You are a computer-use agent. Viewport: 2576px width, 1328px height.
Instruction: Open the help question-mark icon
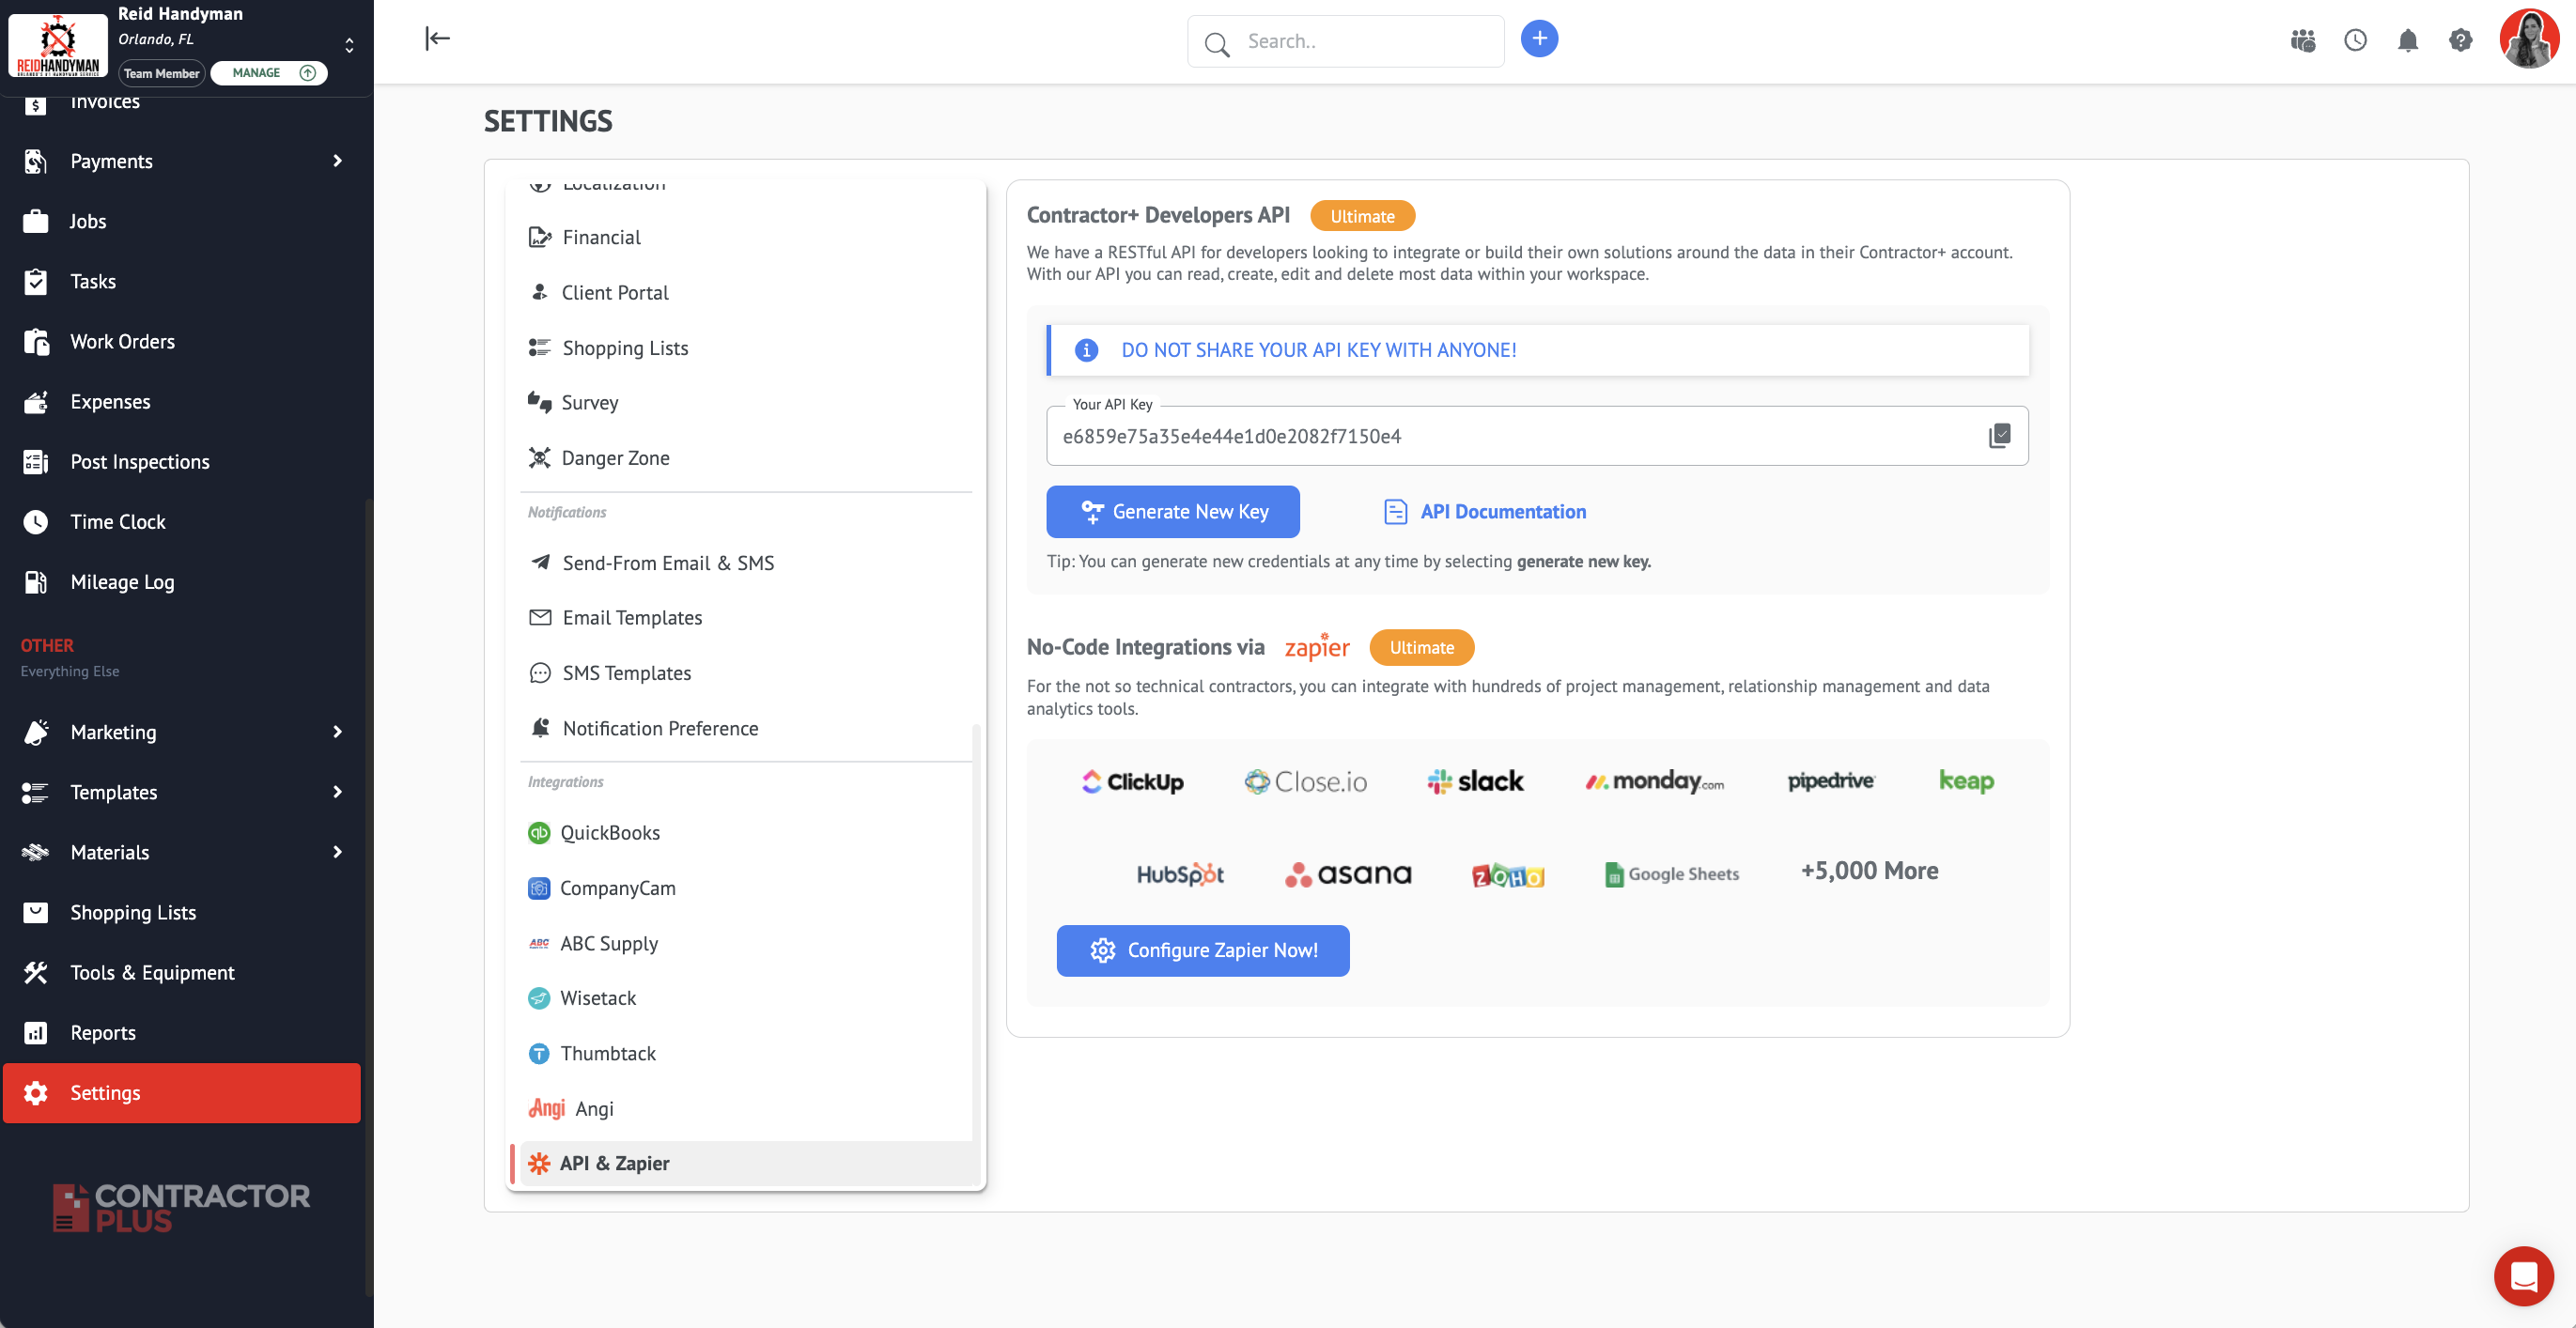click(x=2460, y=40)
